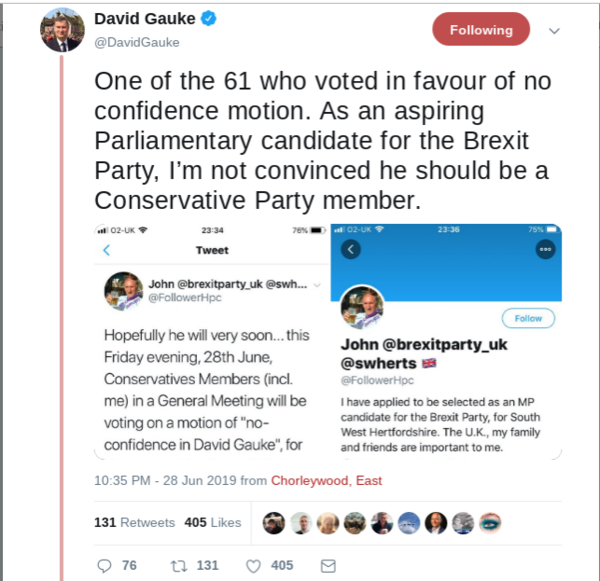
Task: Click Follow button in embedded profile screenshot
Action: tap(528, 318)
